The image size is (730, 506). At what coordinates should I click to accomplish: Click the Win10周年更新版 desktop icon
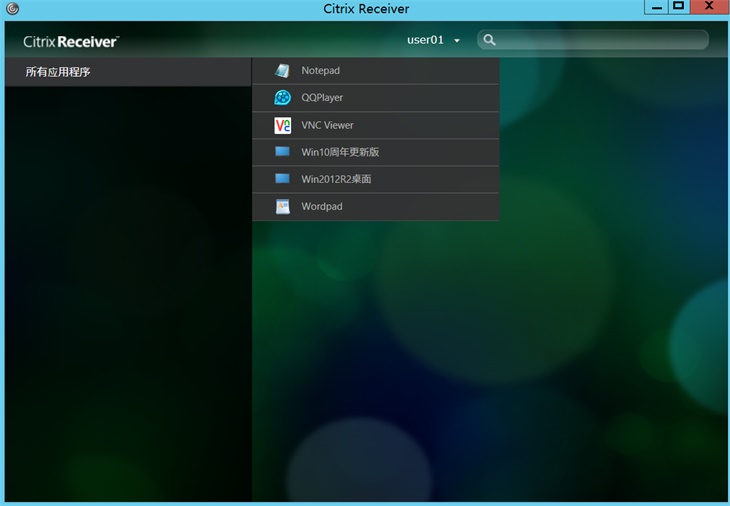click(282, 151)
